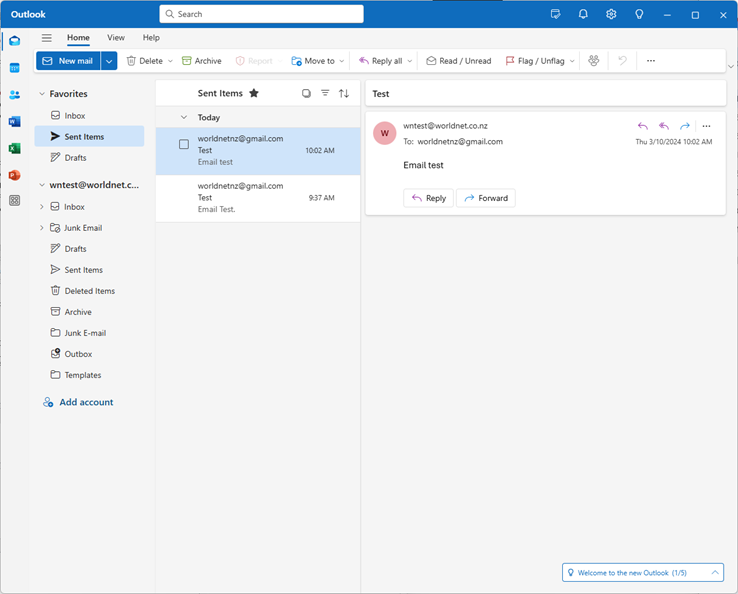This screenshot has width=738, height=594.
Task: Open the Calendar icon in left sidebar
Action: click(x=14, y=68)
